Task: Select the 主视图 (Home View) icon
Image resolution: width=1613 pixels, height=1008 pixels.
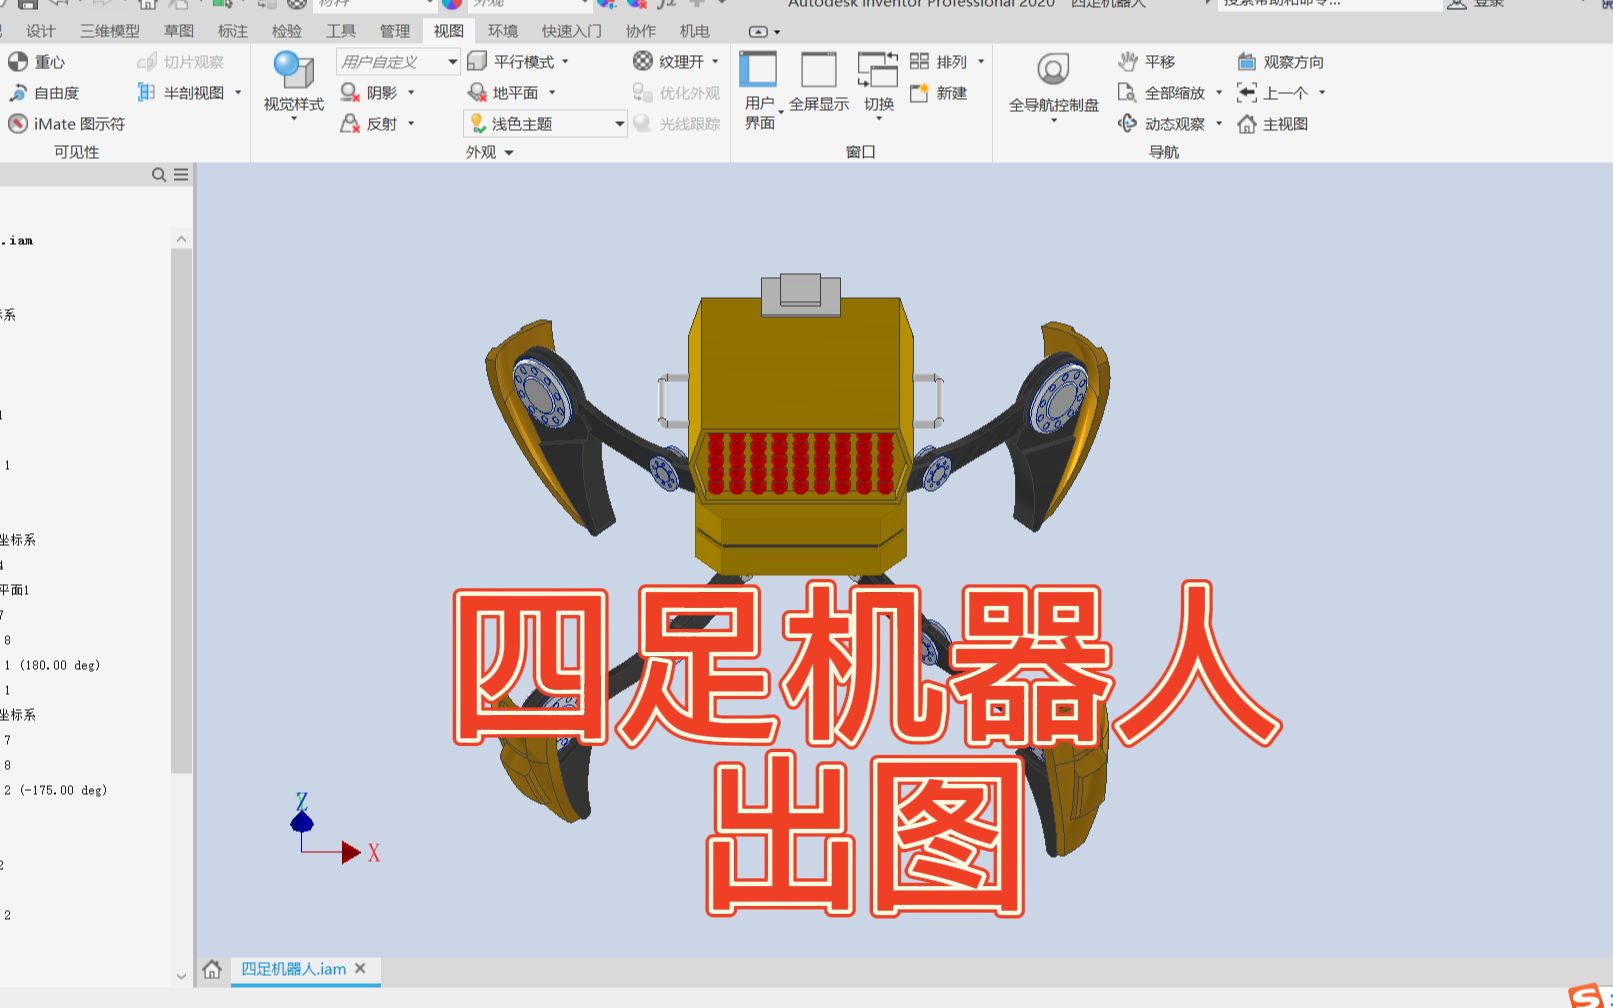Action: pos(1276,124)
